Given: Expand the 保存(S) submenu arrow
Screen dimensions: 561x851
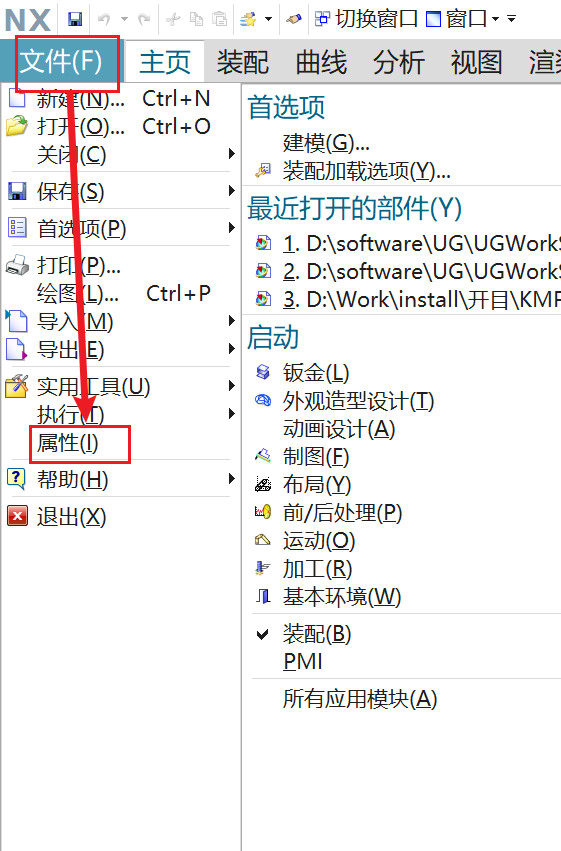Looking at the screenshot, I should pyautogui.click(x=232, y=191).
